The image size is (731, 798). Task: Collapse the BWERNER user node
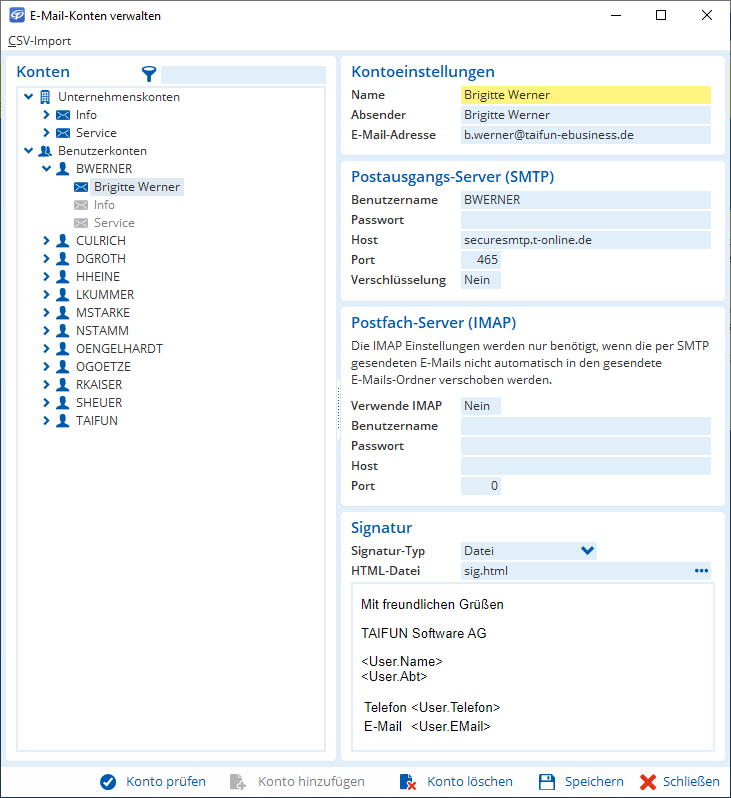pos(47,169)
